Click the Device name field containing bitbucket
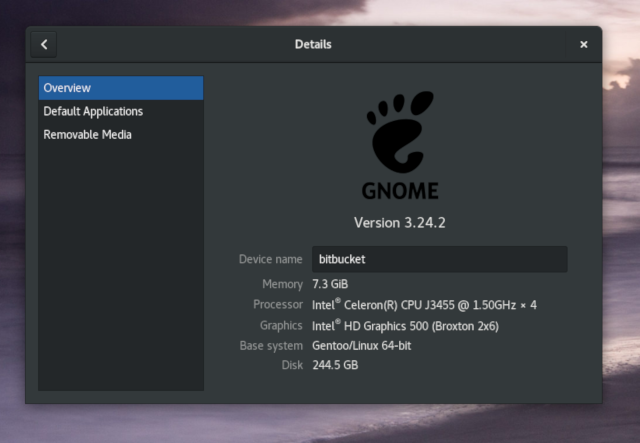640x443 pixels. [440, 259]
